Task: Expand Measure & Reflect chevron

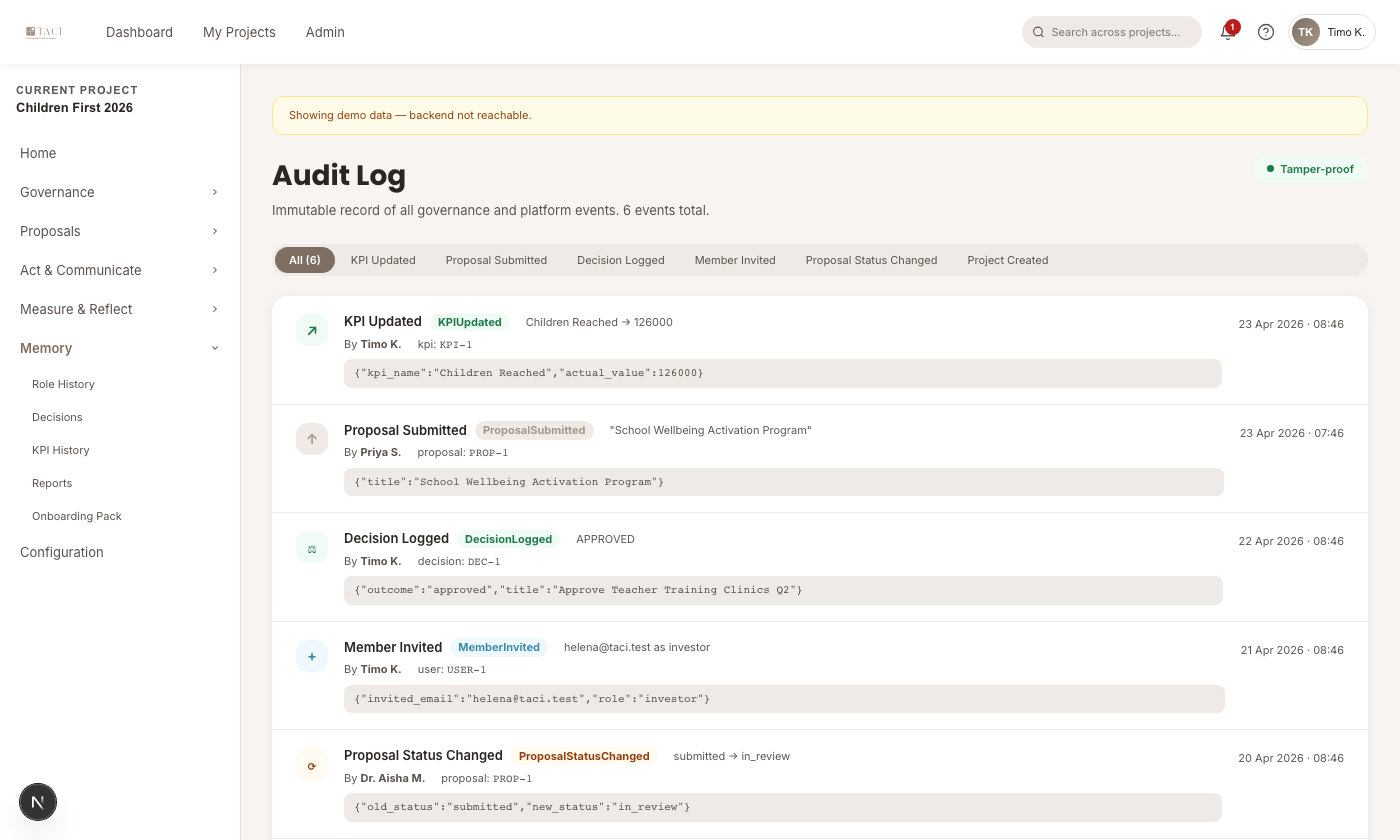Action: (x=214, y=309)
